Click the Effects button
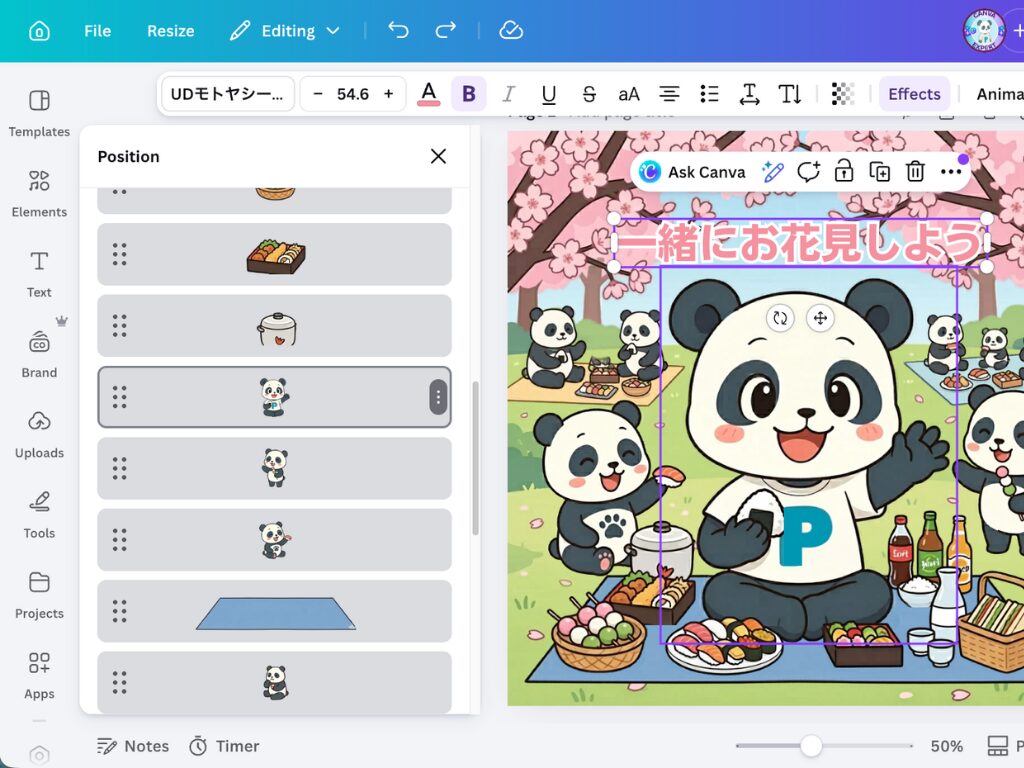 914,94
